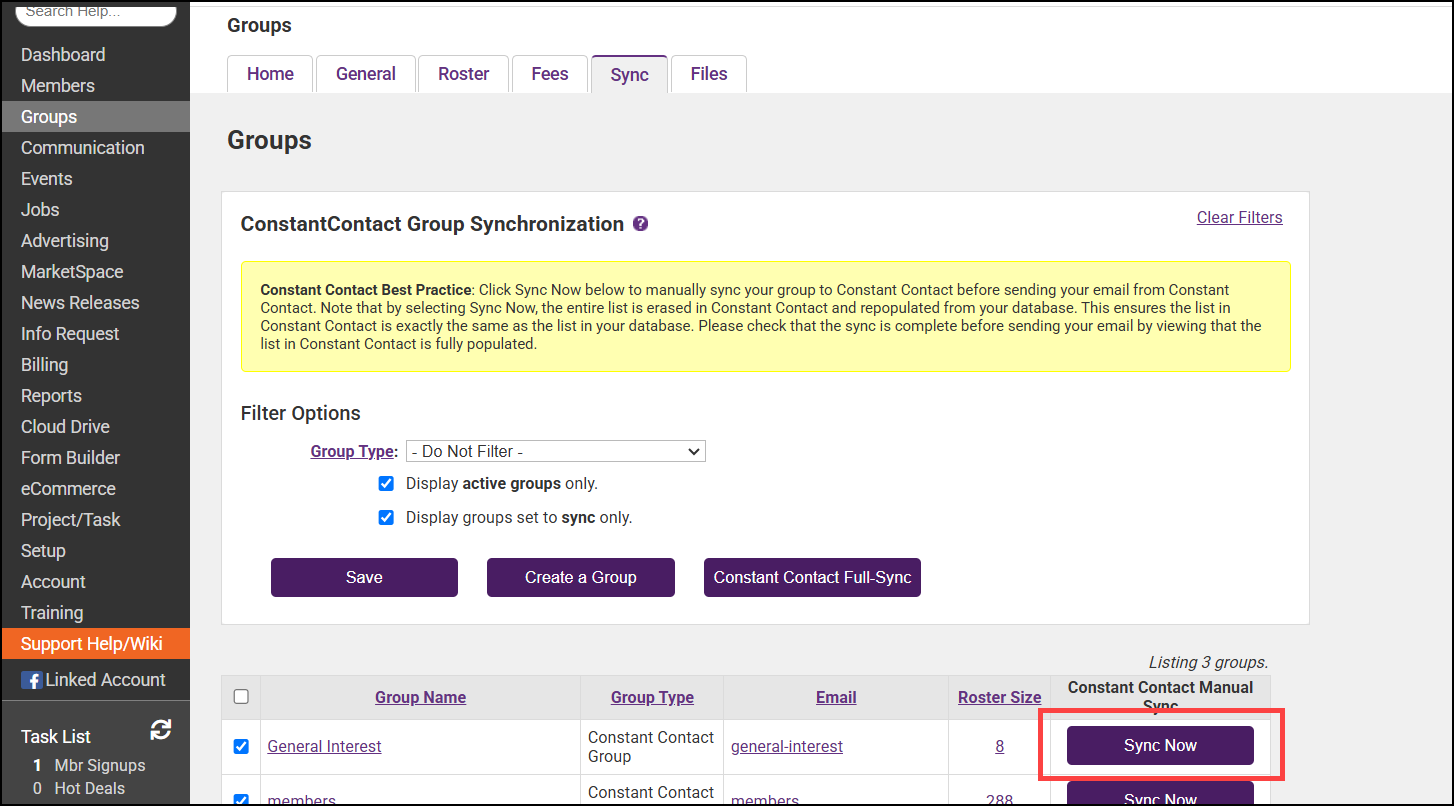Click the Create a Group button

[581, 578]
